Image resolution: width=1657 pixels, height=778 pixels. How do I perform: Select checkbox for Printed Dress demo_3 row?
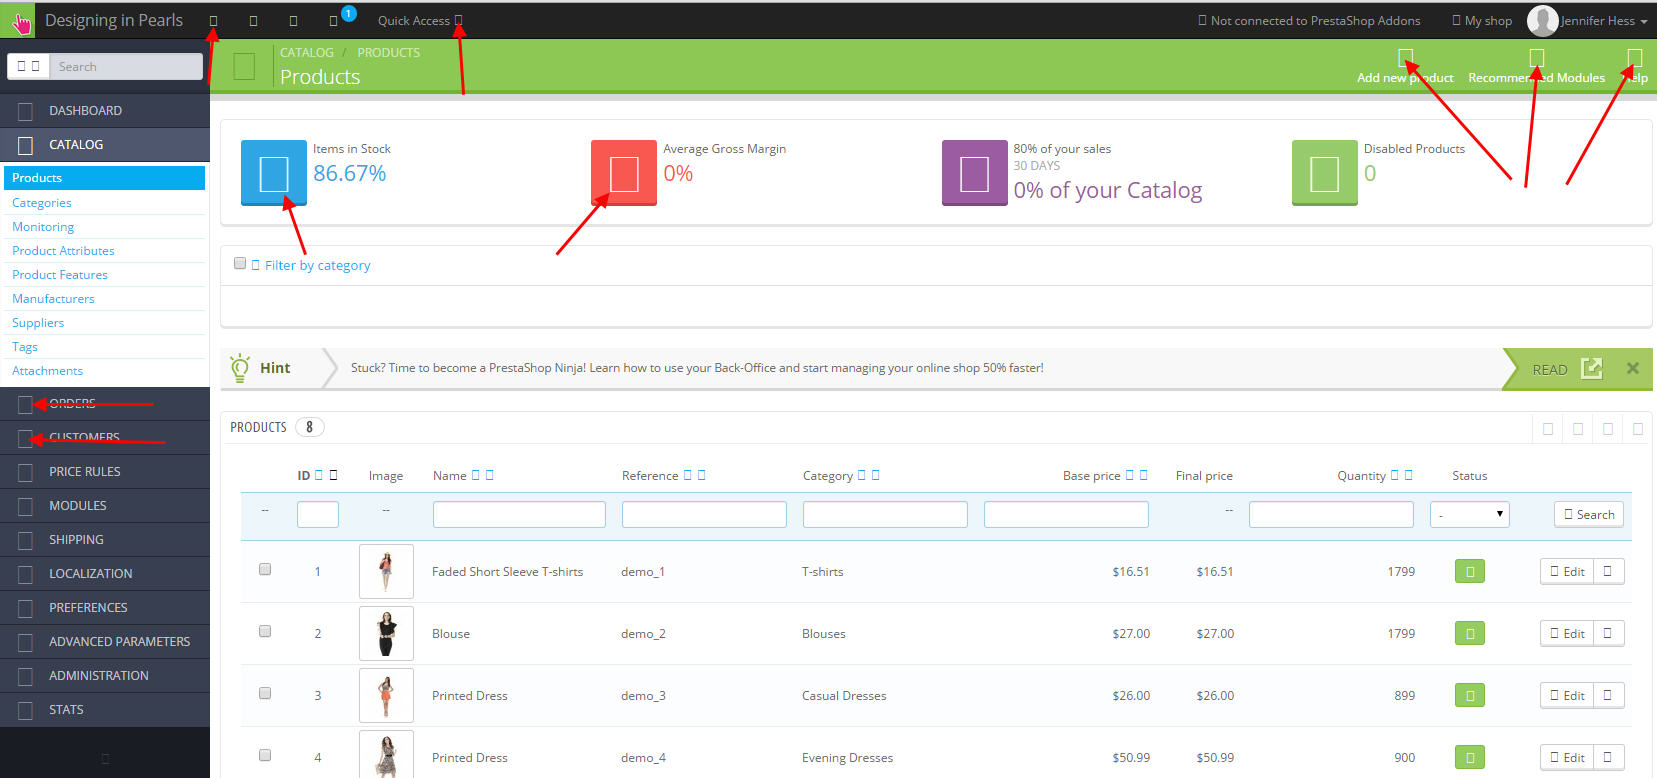click(265, 693)
